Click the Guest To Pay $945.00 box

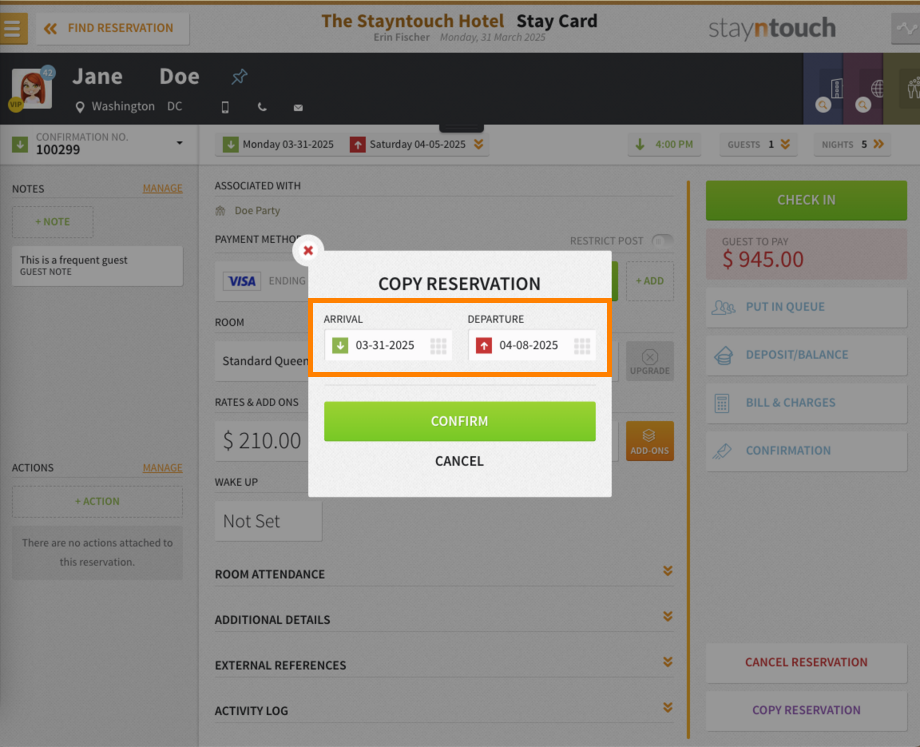[806, 253]
